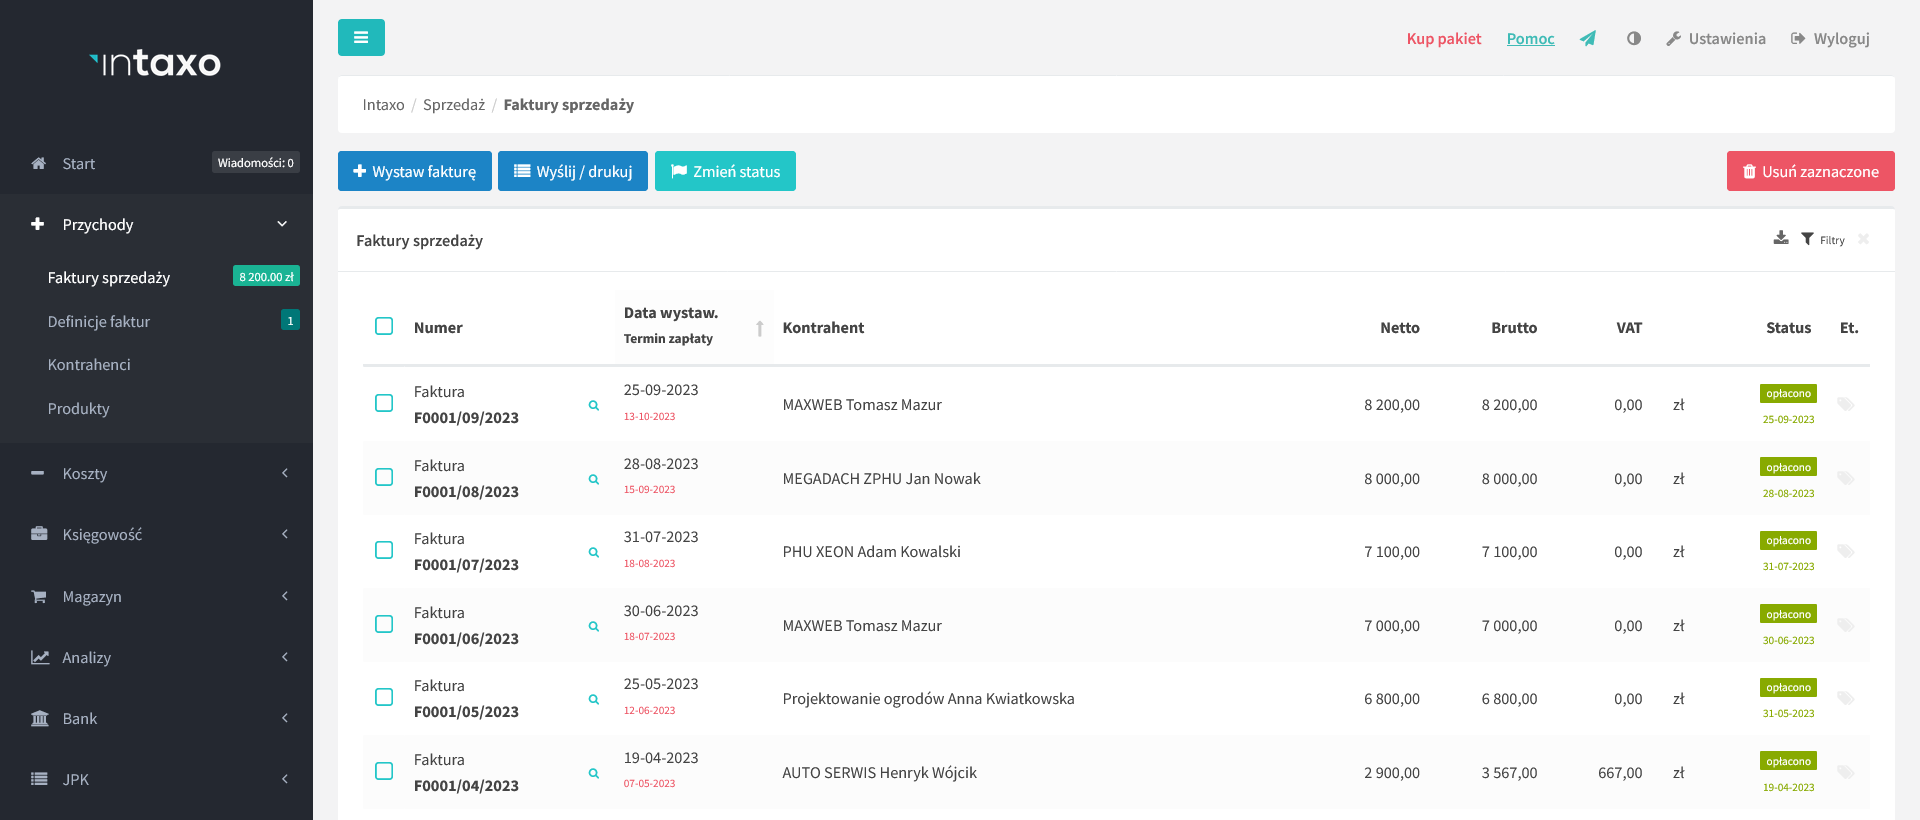The height and width of the screenshot is (820, 1920).
Task: Click magnifier icon for invoice F0001/09/2023
Action: [x=594, y=406]
